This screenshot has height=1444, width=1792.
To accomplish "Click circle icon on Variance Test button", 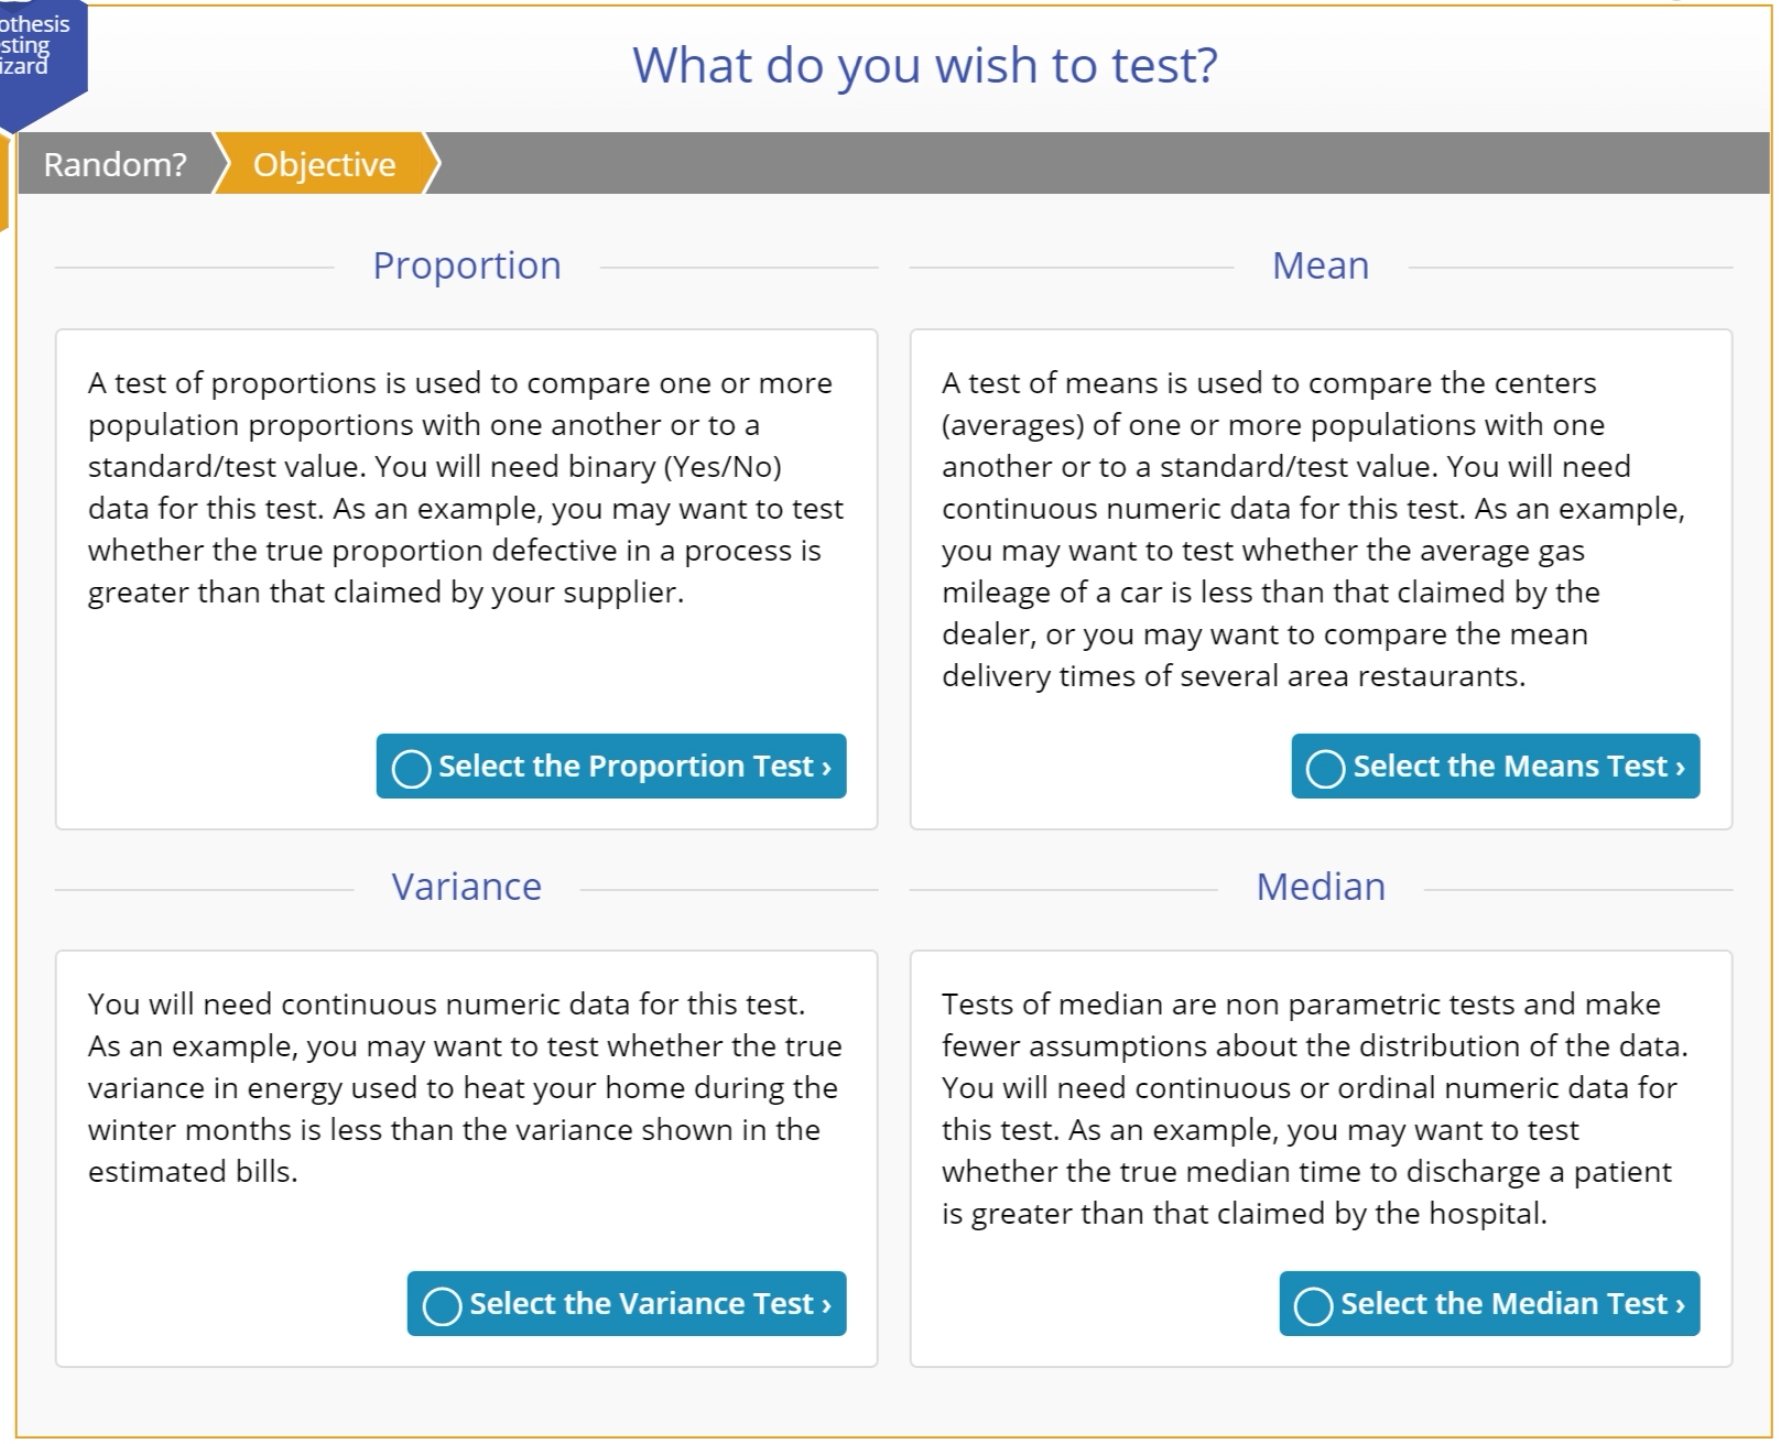I will [442, 1305].
